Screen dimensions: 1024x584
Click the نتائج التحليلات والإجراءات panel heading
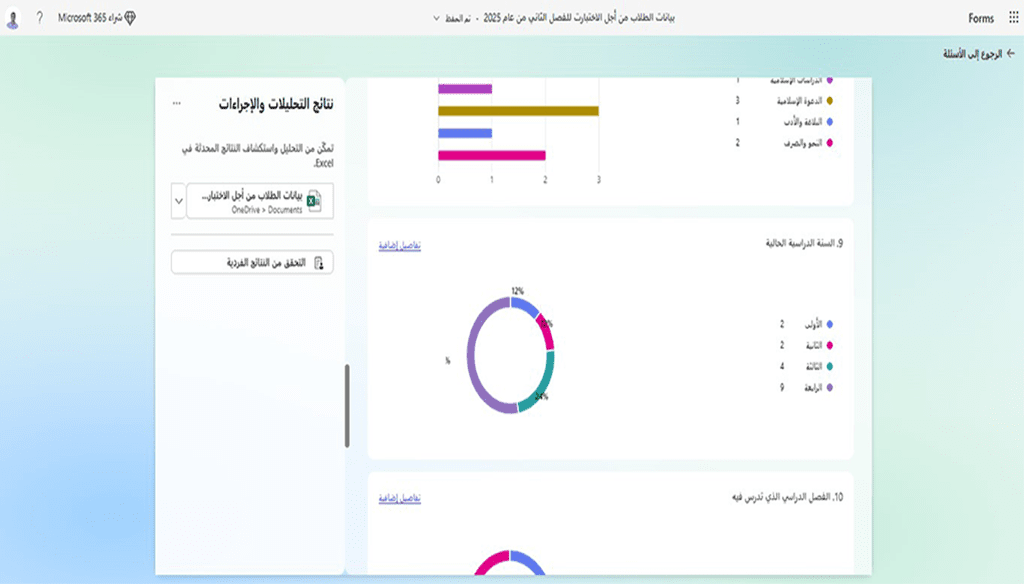tap(276, 104)
